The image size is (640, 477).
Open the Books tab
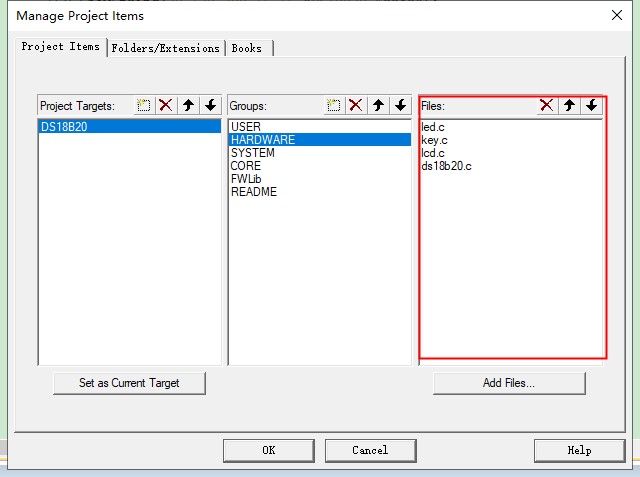[x=249, y=48]
